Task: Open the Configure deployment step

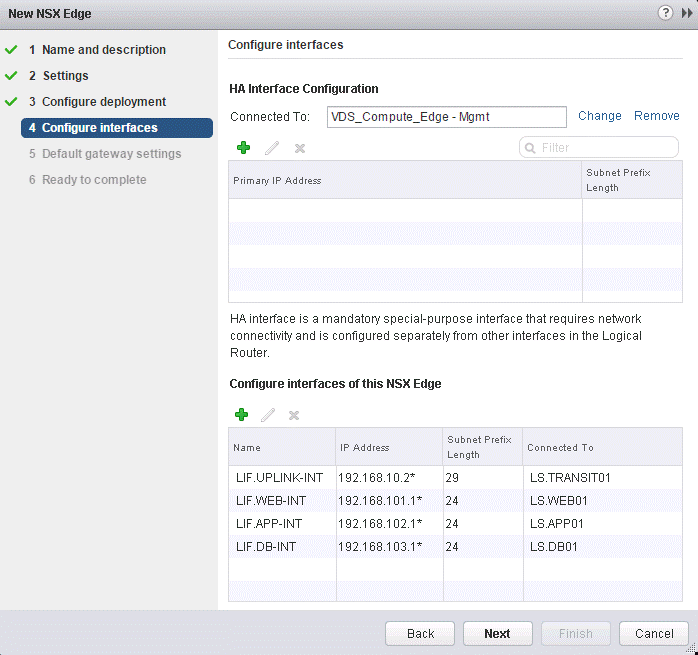Action: (x=103, y=102)
